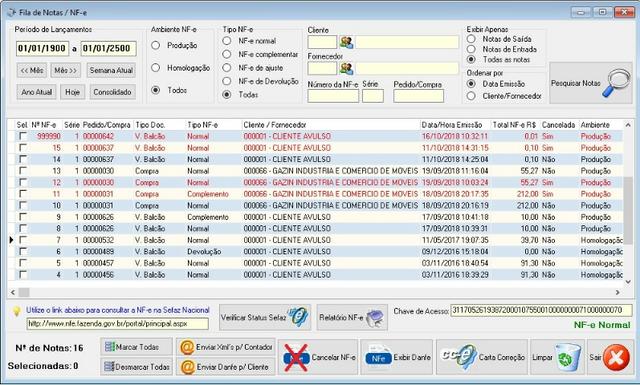Screen dimensions: 640x385
Task: Click the Limpar recycle bin button
Action: coord(557,357)
